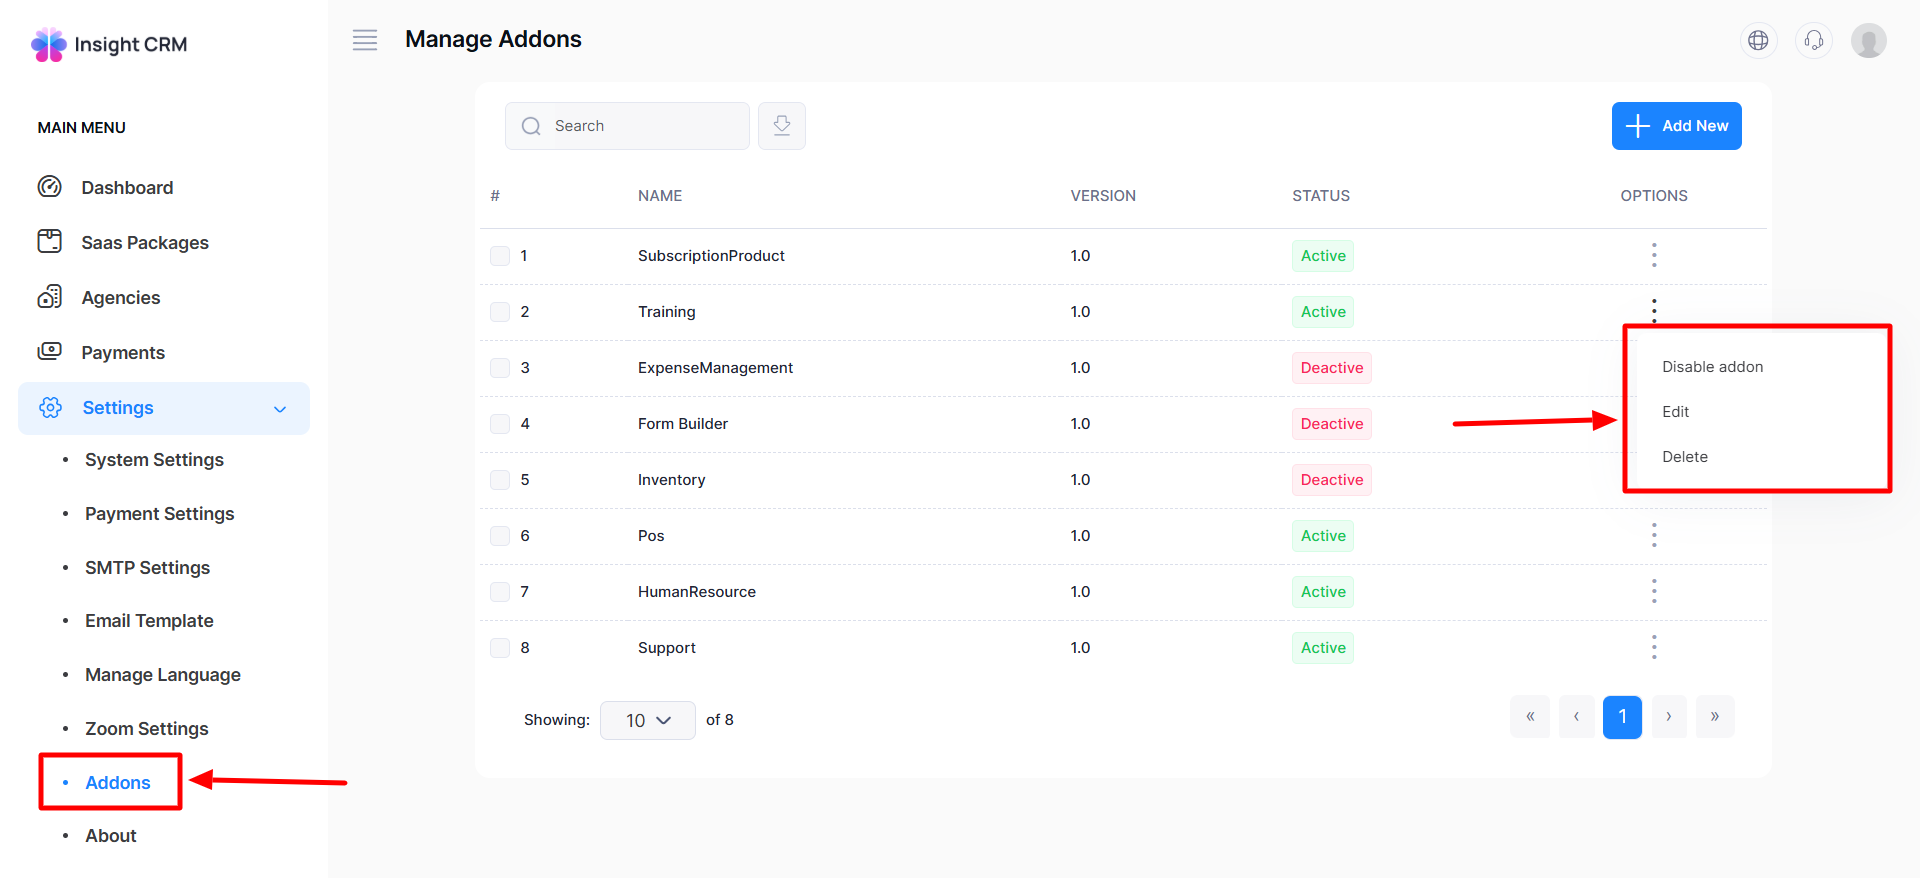1920x878 pixels.
Task: Open the Addons settings link
Action: (x=117, y=782)
